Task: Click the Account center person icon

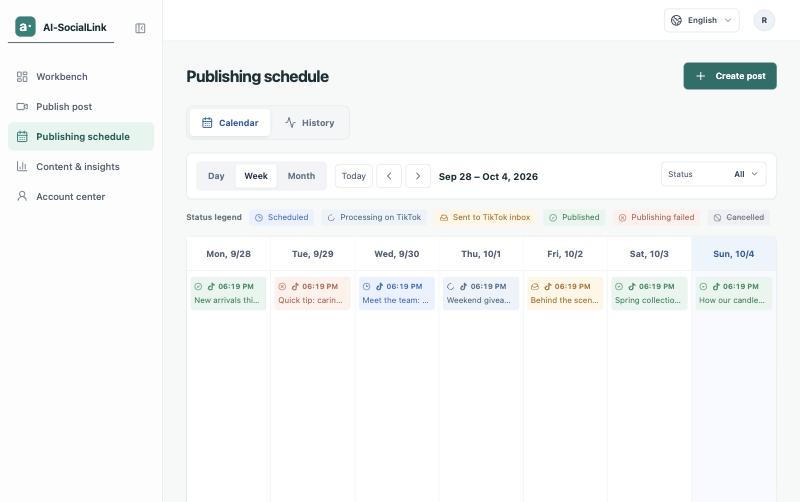Action: (x=22, y=196)
